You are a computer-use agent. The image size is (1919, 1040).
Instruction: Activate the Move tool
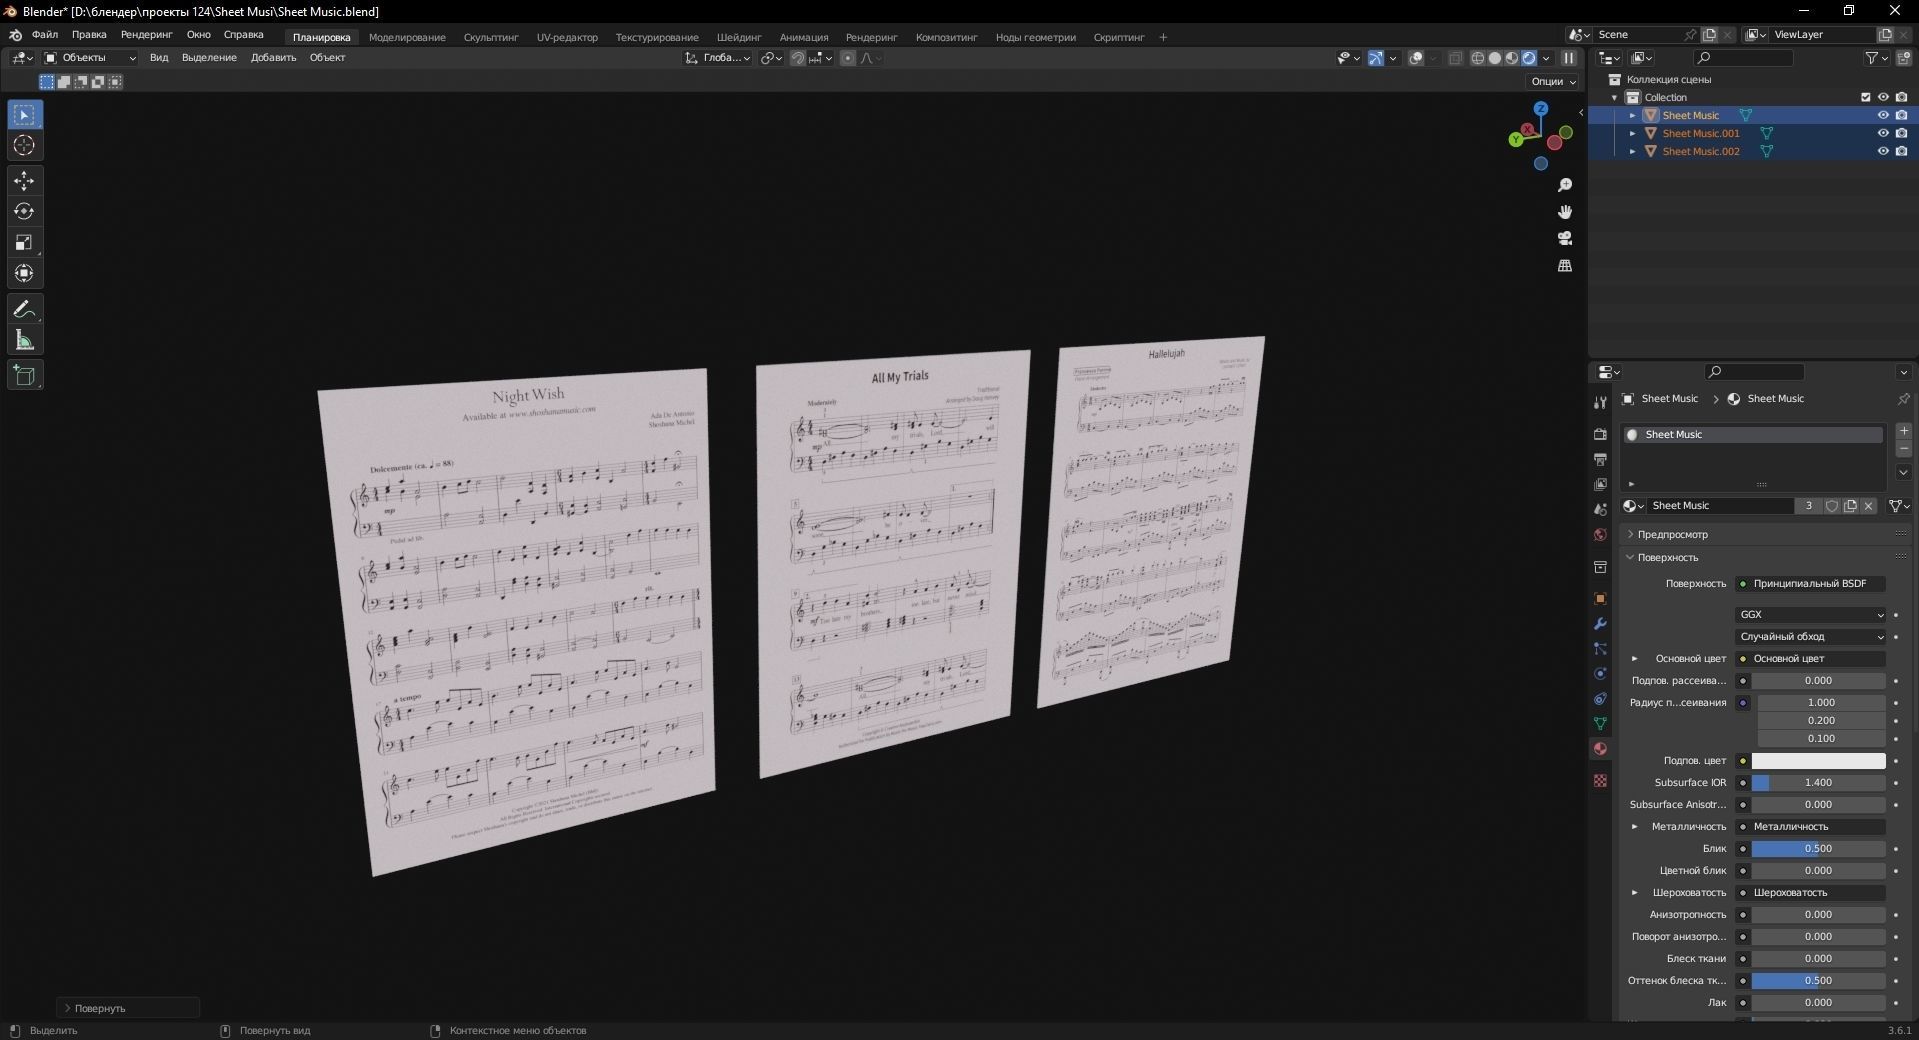pyautogui.click(x=24, y=181)
